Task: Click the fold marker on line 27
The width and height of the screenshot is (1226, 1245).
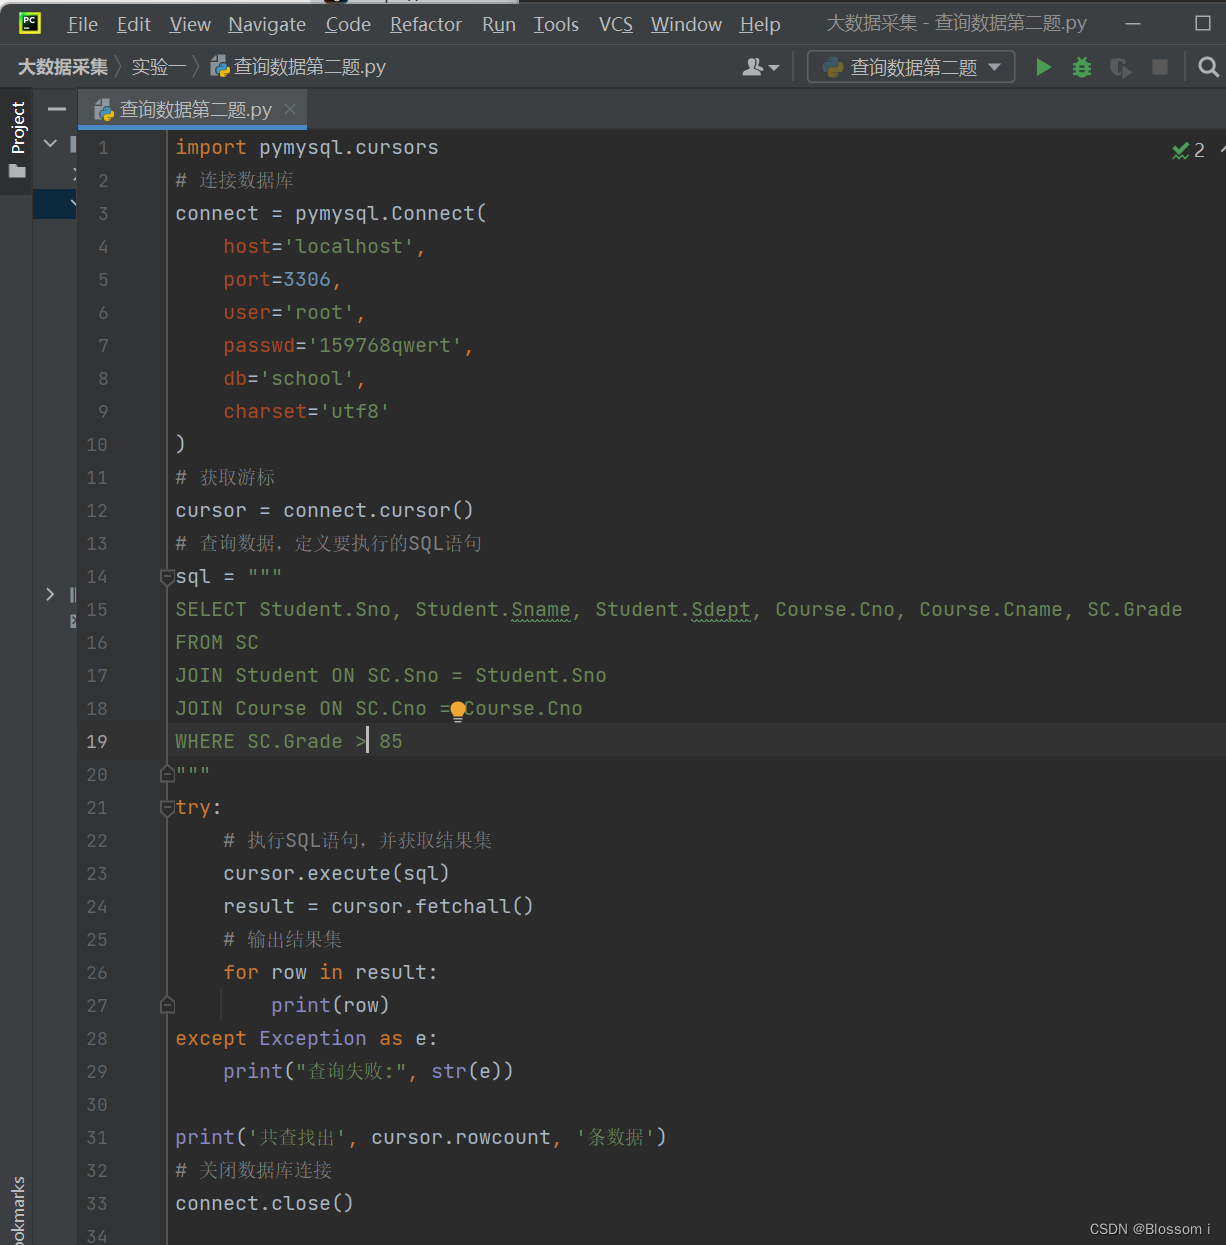Action: pyautogui.click(x=167, y=1005)
